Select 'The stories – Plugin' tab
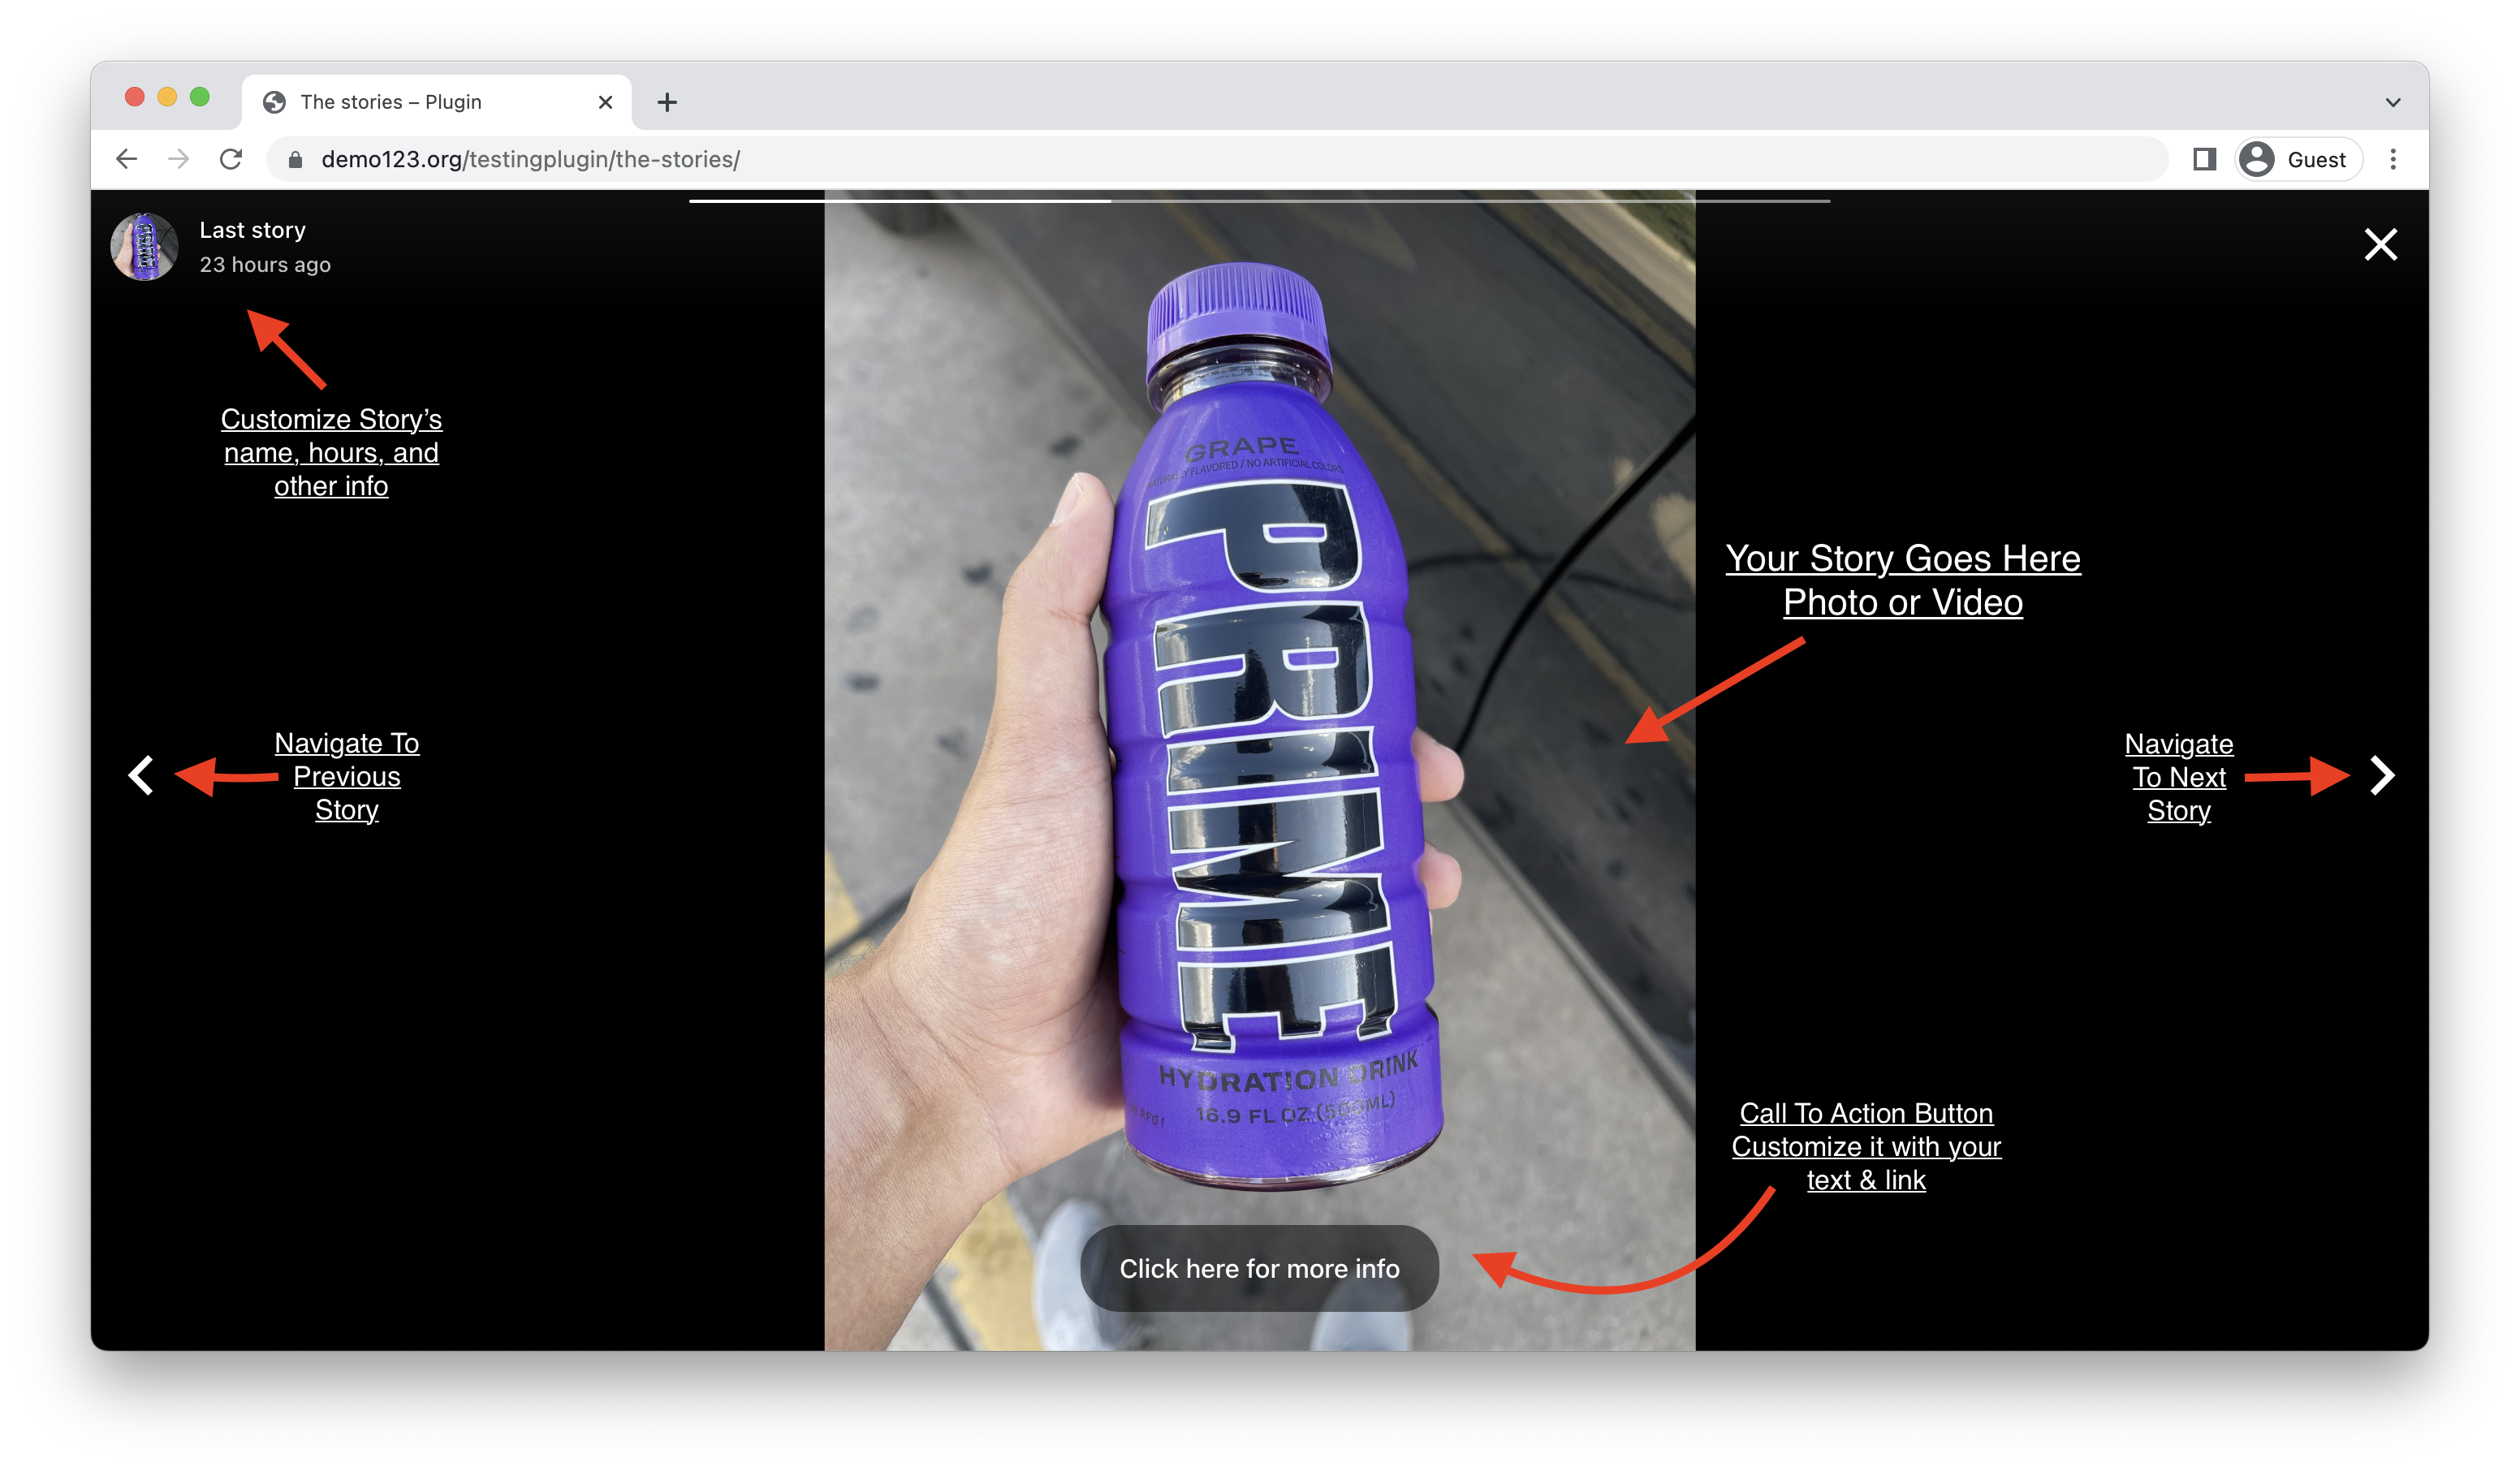 [x=437, y=102]
